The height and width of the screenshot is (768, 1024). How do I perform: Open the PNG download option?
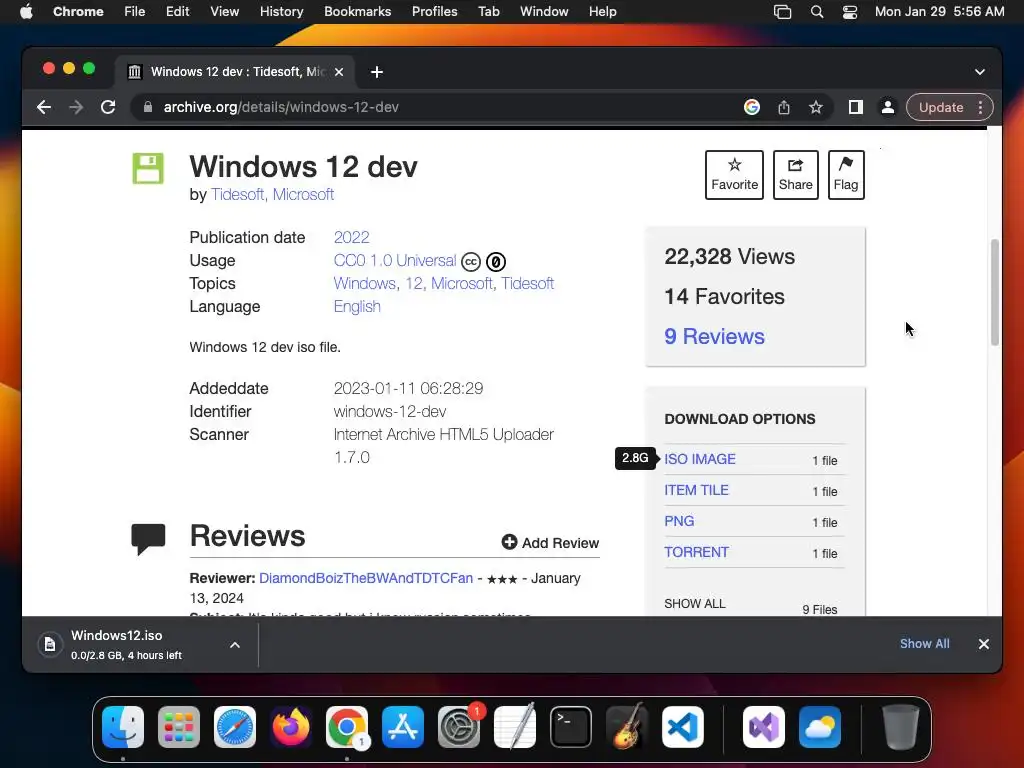click(x=679, y=521)
